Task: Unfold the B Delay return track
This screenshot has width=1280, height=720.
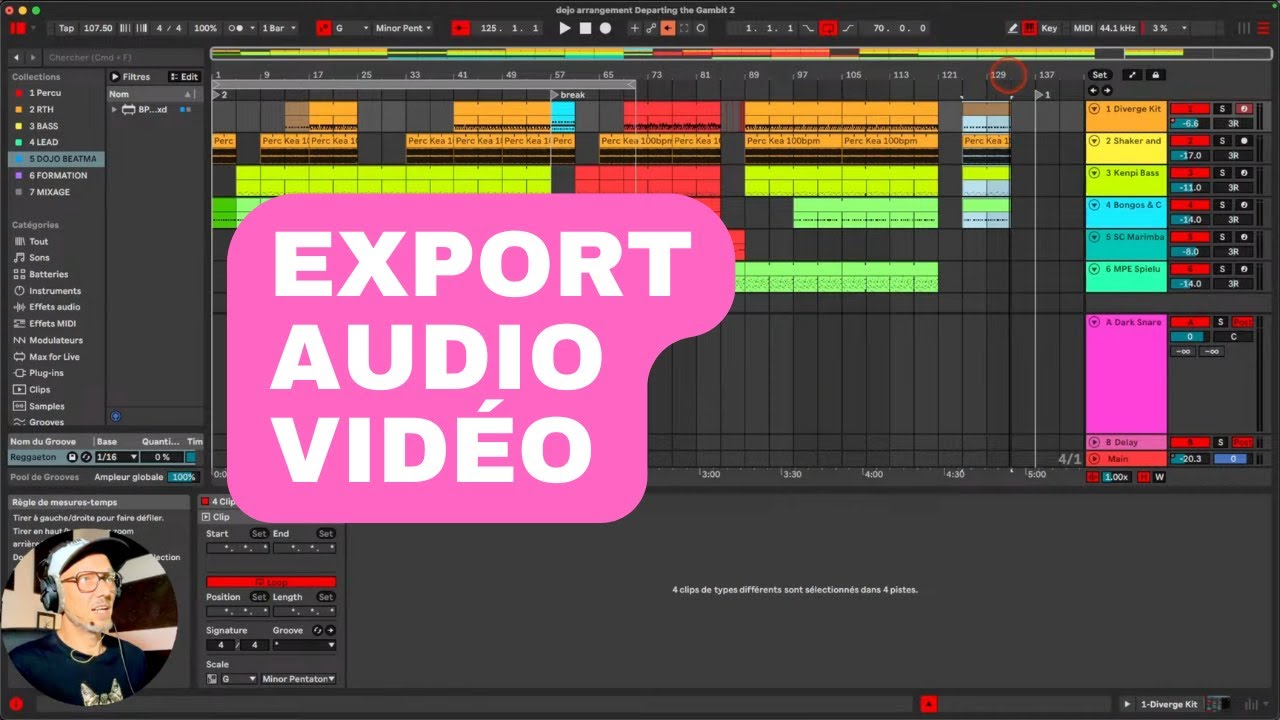Action: point(1094,442)
